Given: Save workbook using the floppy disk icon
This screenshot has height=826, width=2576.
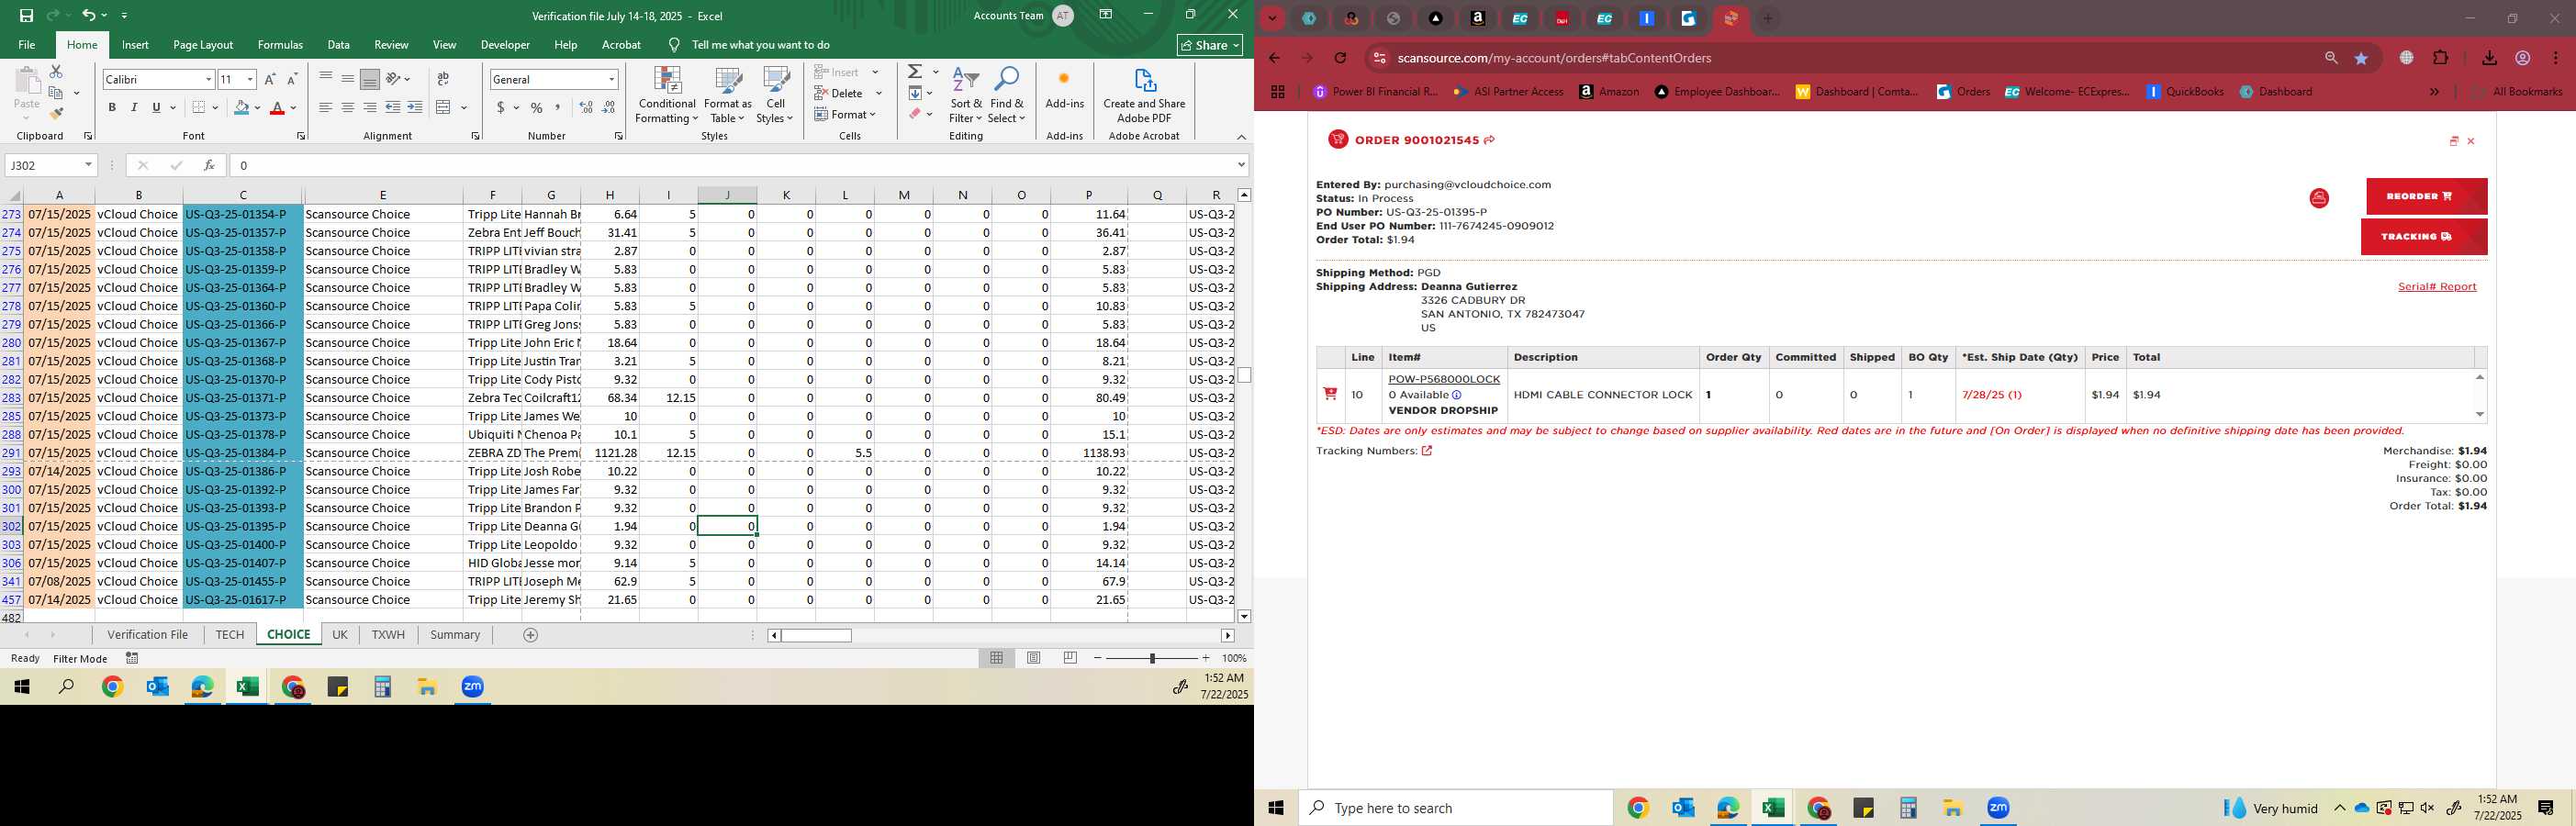Looking at the screenshot, I should 26,15.
